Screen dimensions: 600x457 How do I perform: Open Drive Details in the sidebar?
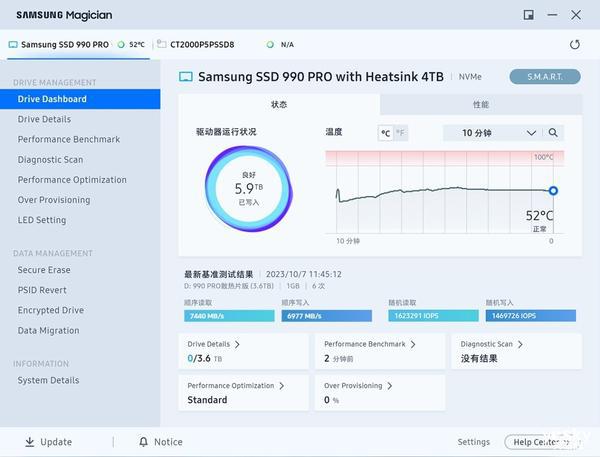click(44, 119)
